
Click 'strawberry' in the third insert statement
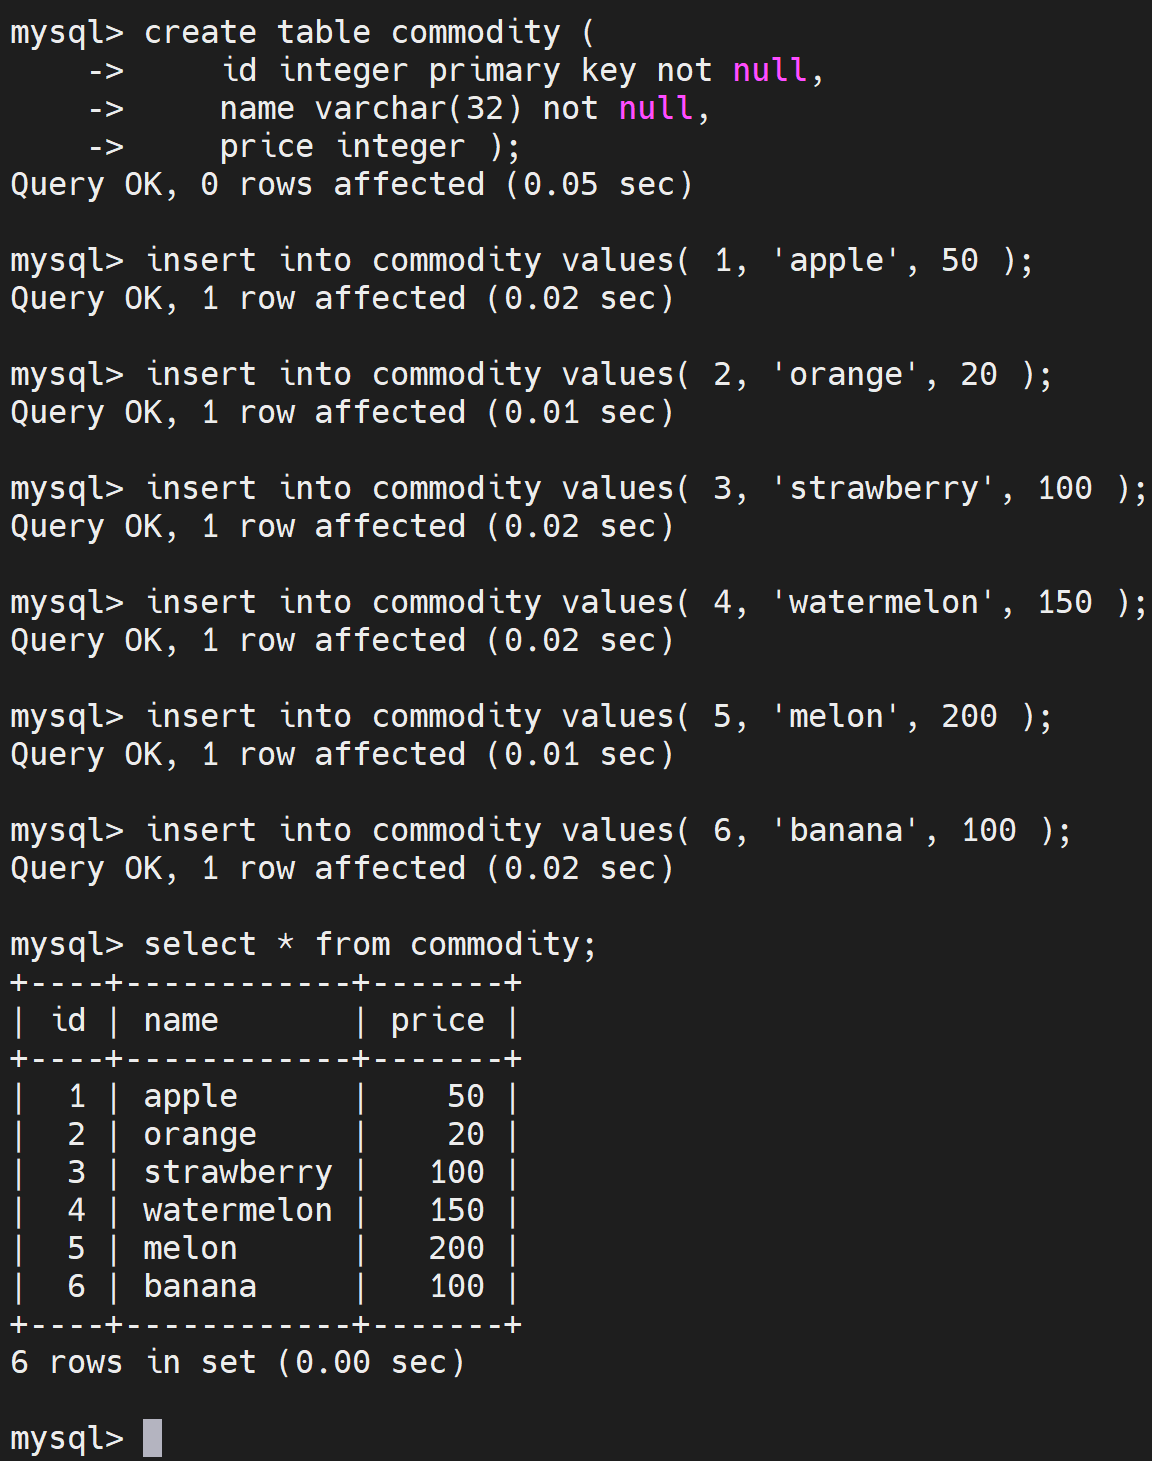tap(884, 489)
